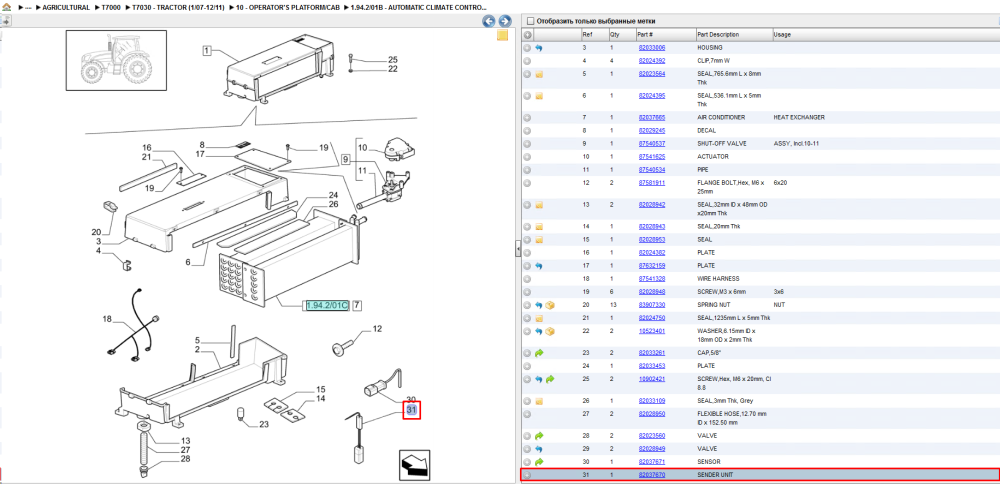Click green arrow icon for CAP,5/8" row

tap(539, 353)
